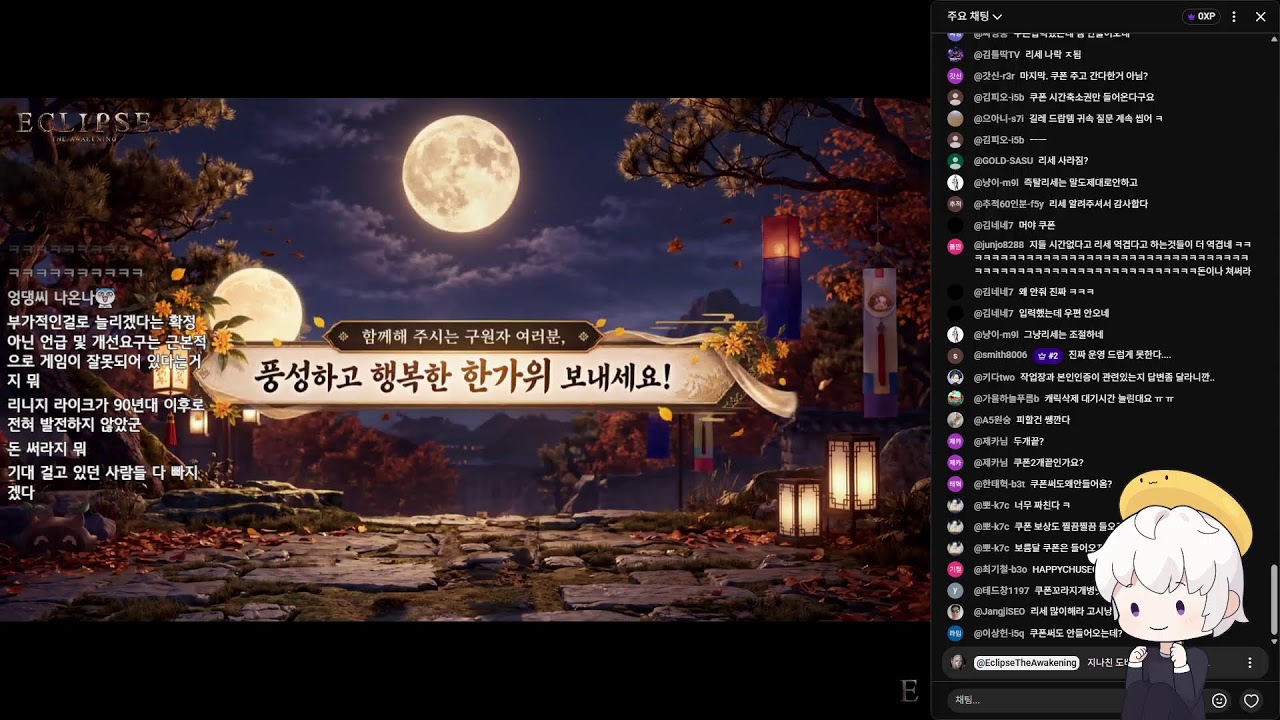Open the pinned message three-dot menu
The width and height of the screenshot is (1280, 720).
pos(1249,662)
